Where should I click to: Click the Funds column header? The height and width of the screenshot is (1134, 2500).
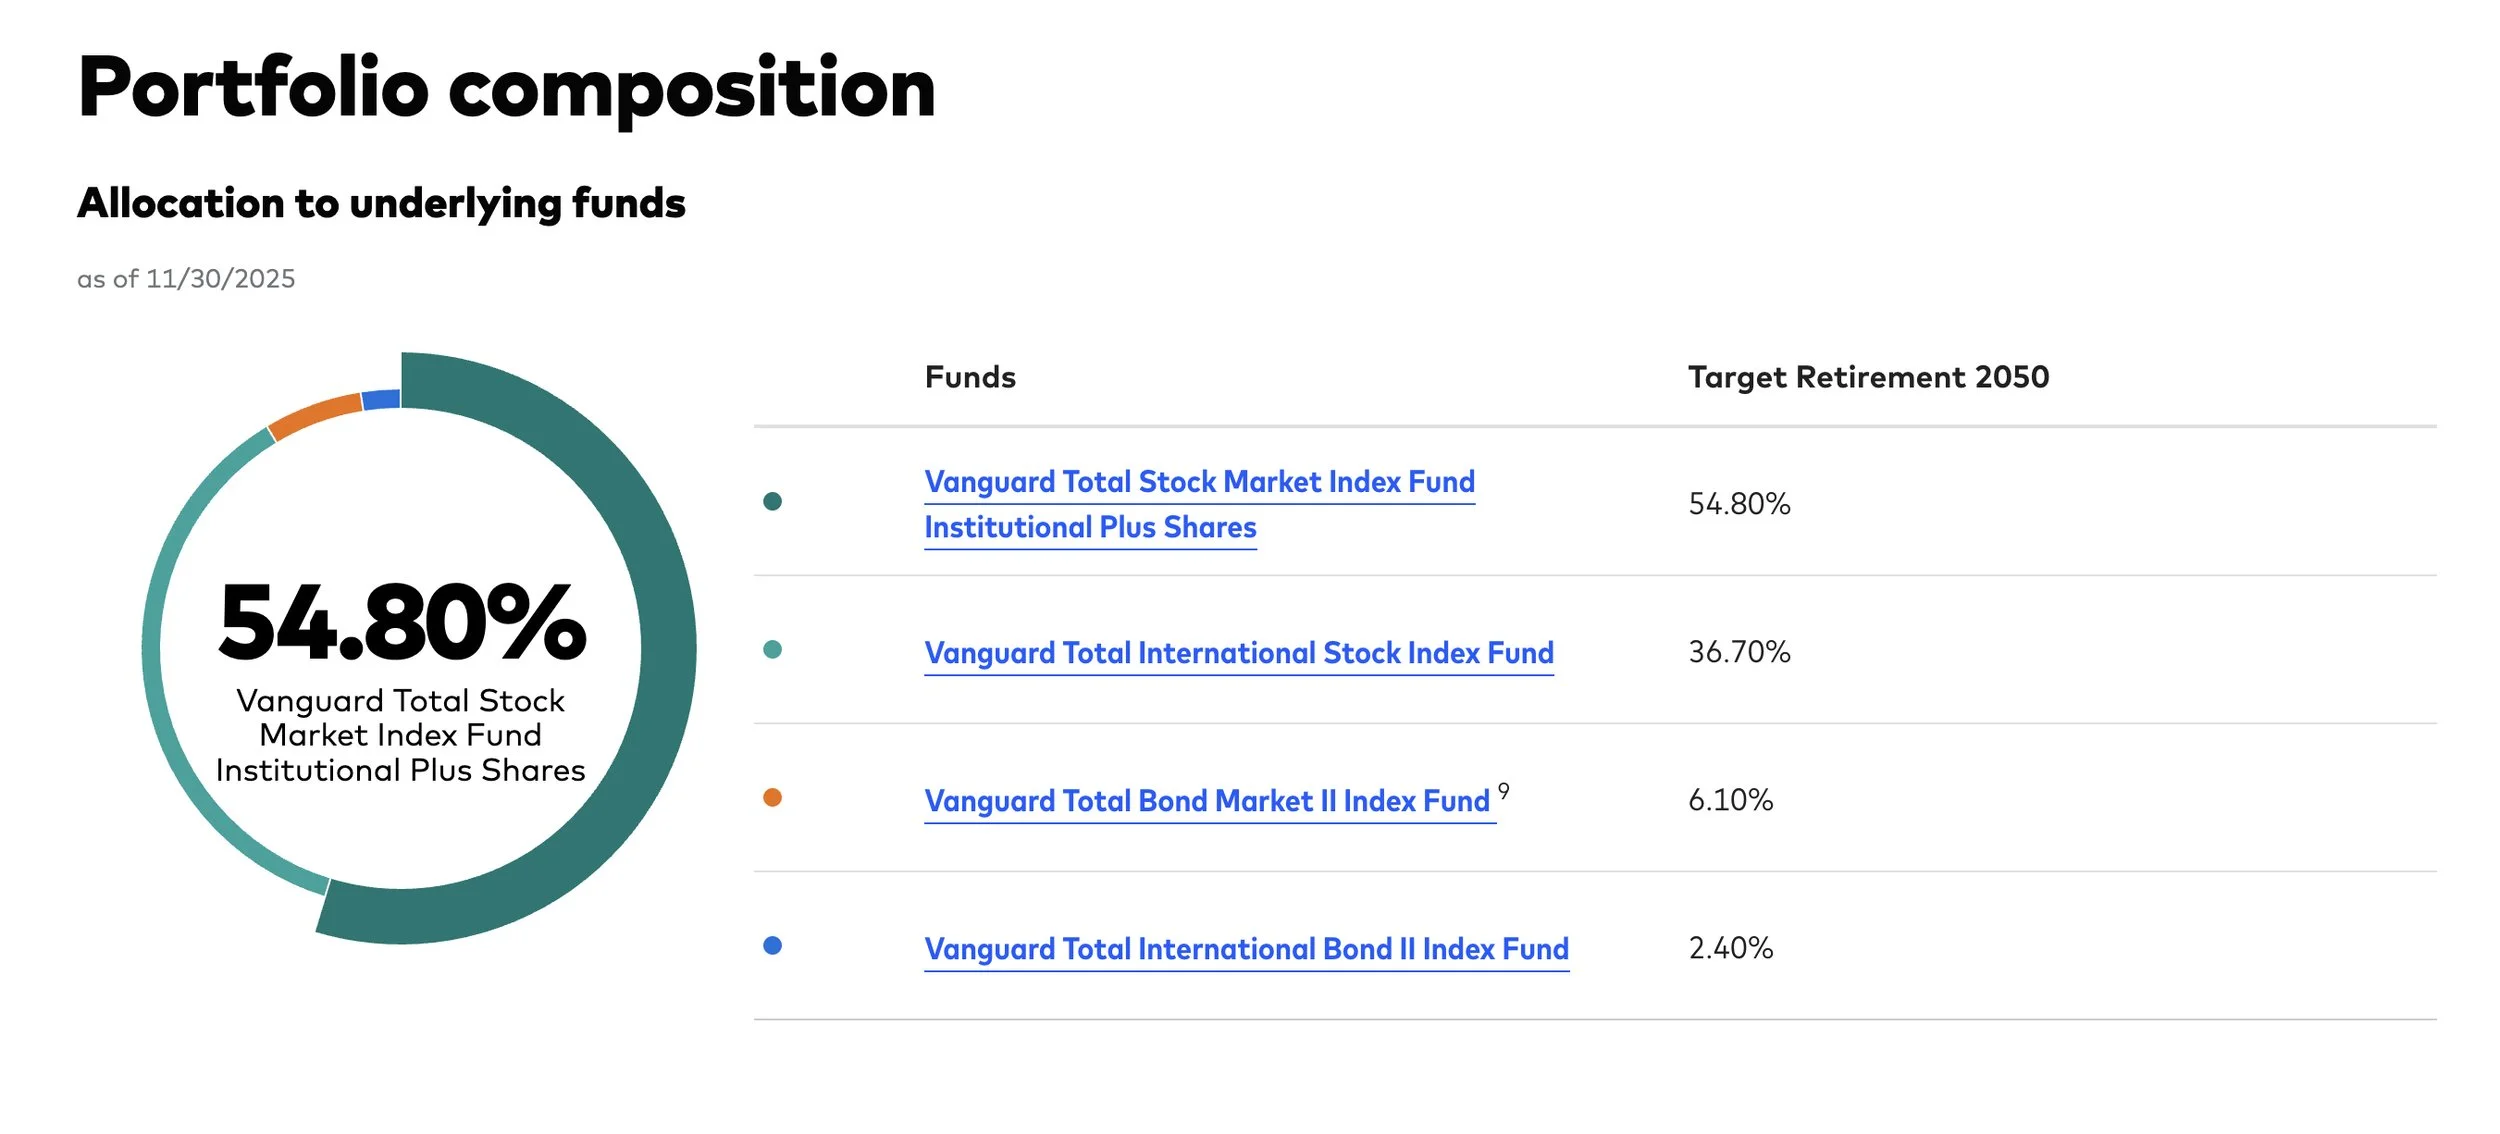[x=970, y=378]
